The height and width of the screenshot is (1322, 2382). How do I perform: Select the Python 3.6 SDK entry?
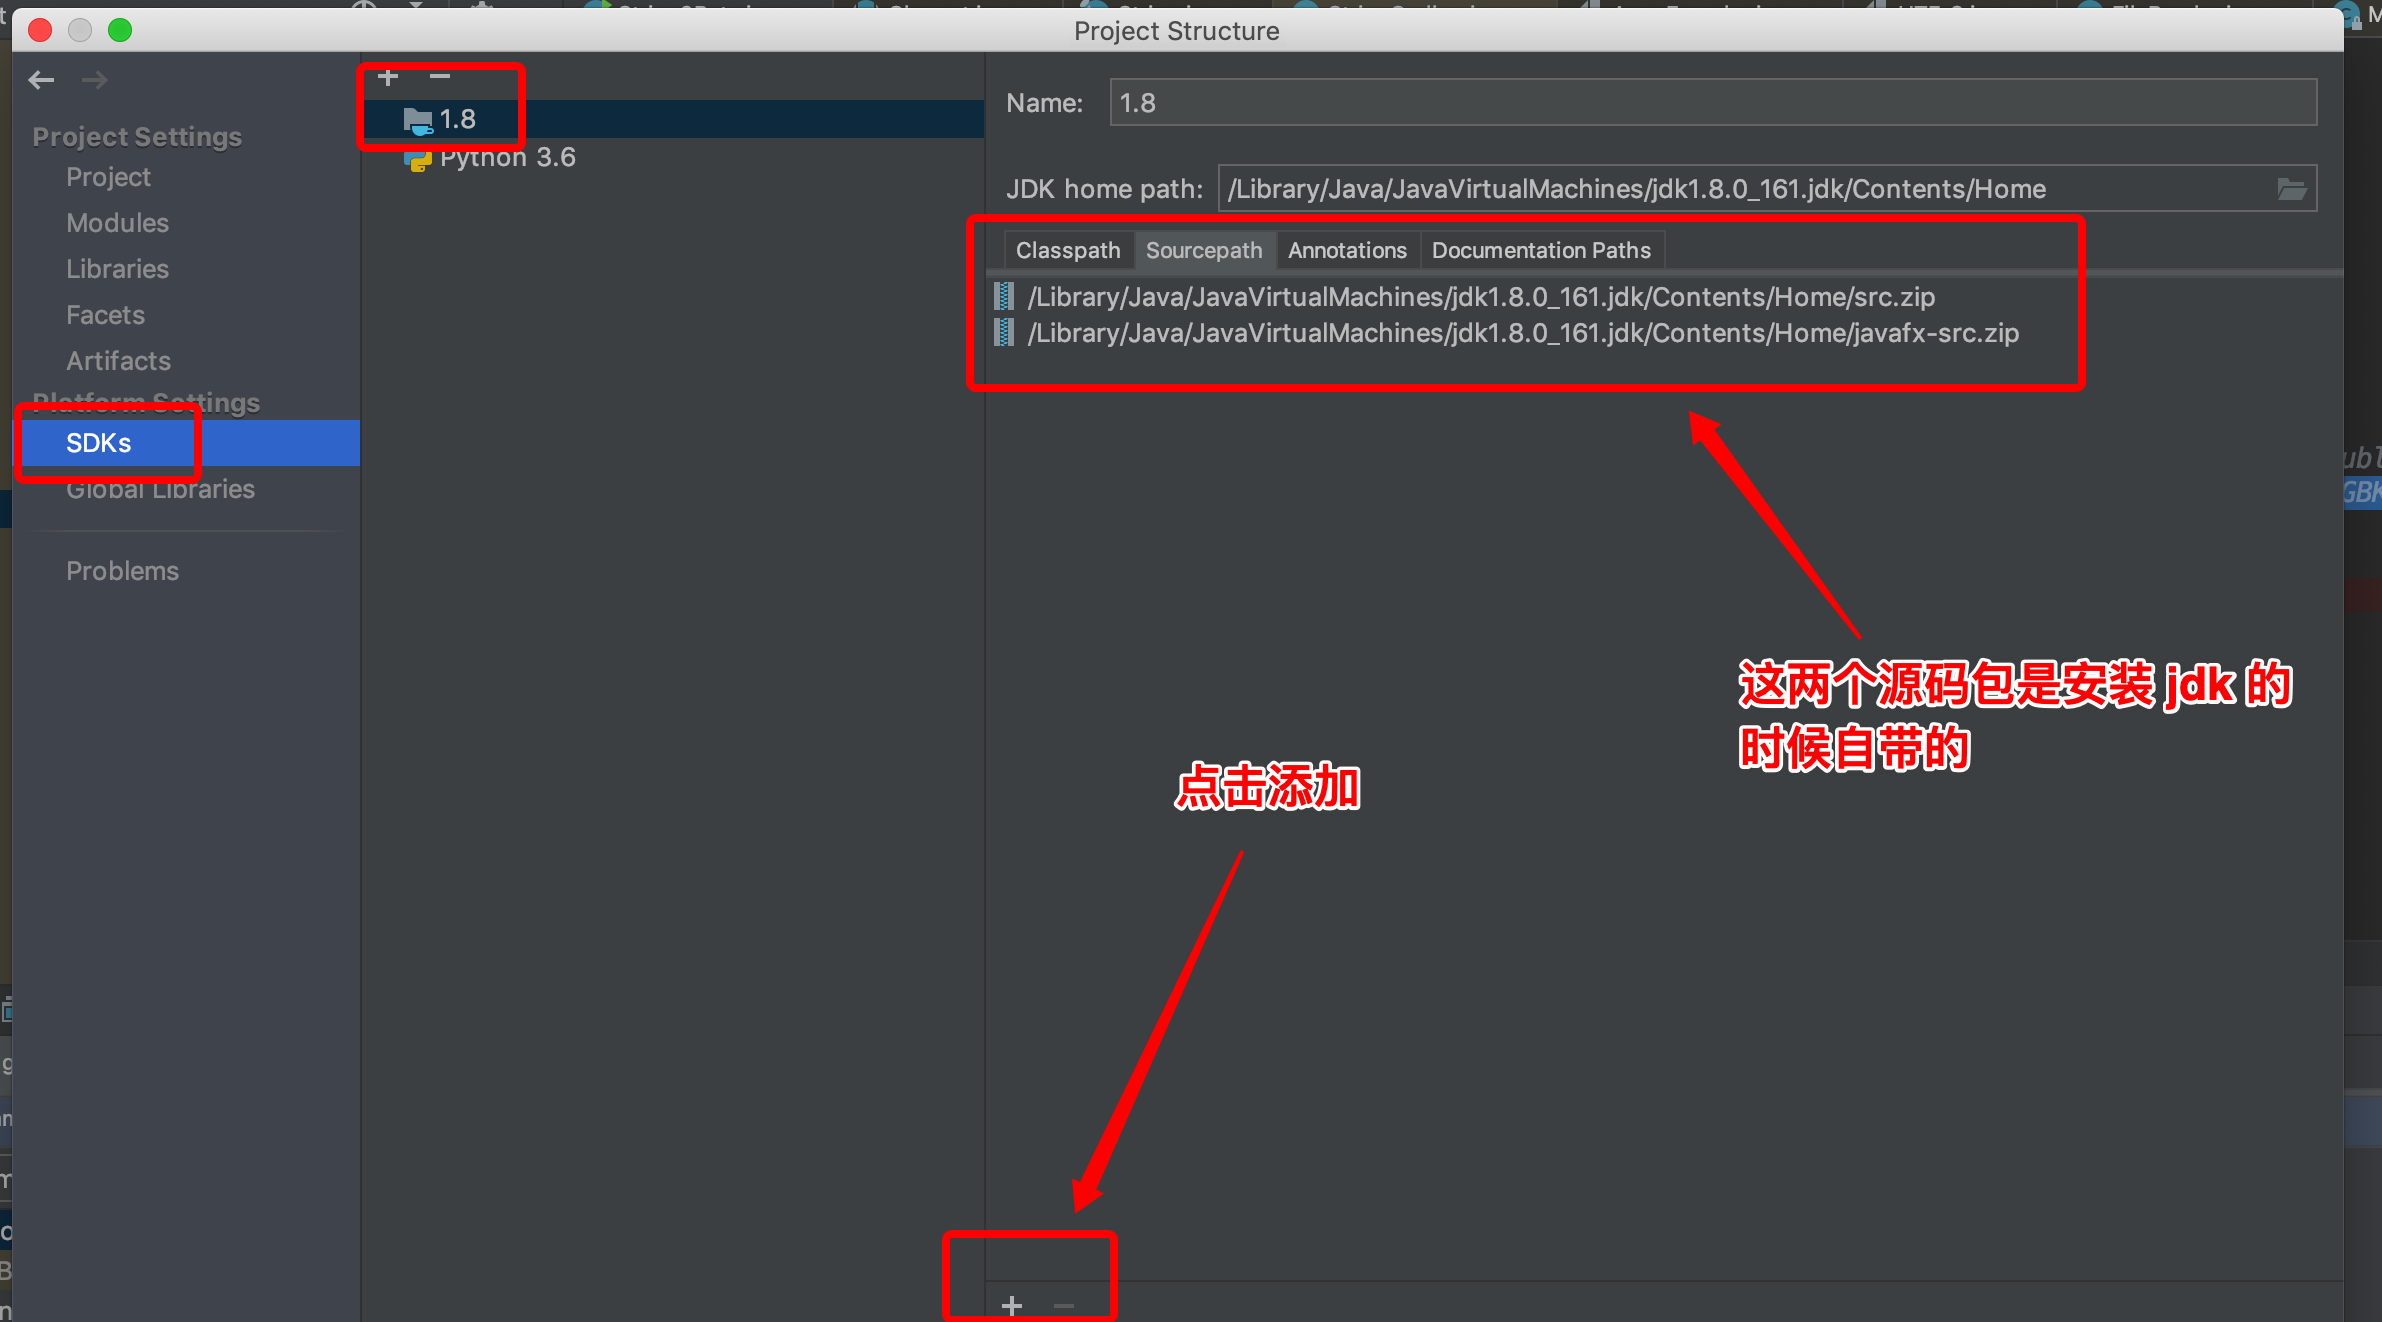point(506,158)
